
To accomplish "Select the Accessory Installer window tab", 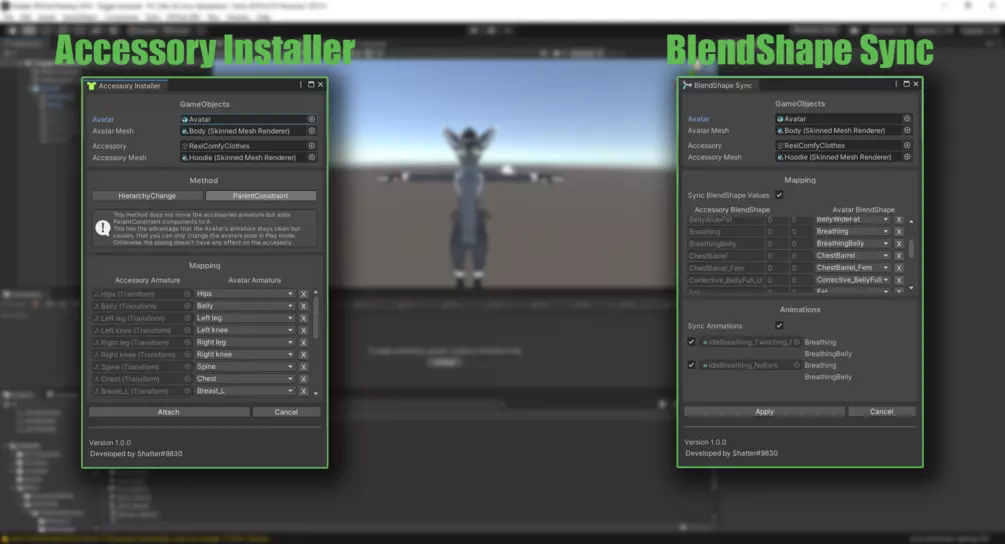I will (x=124, y=86).
